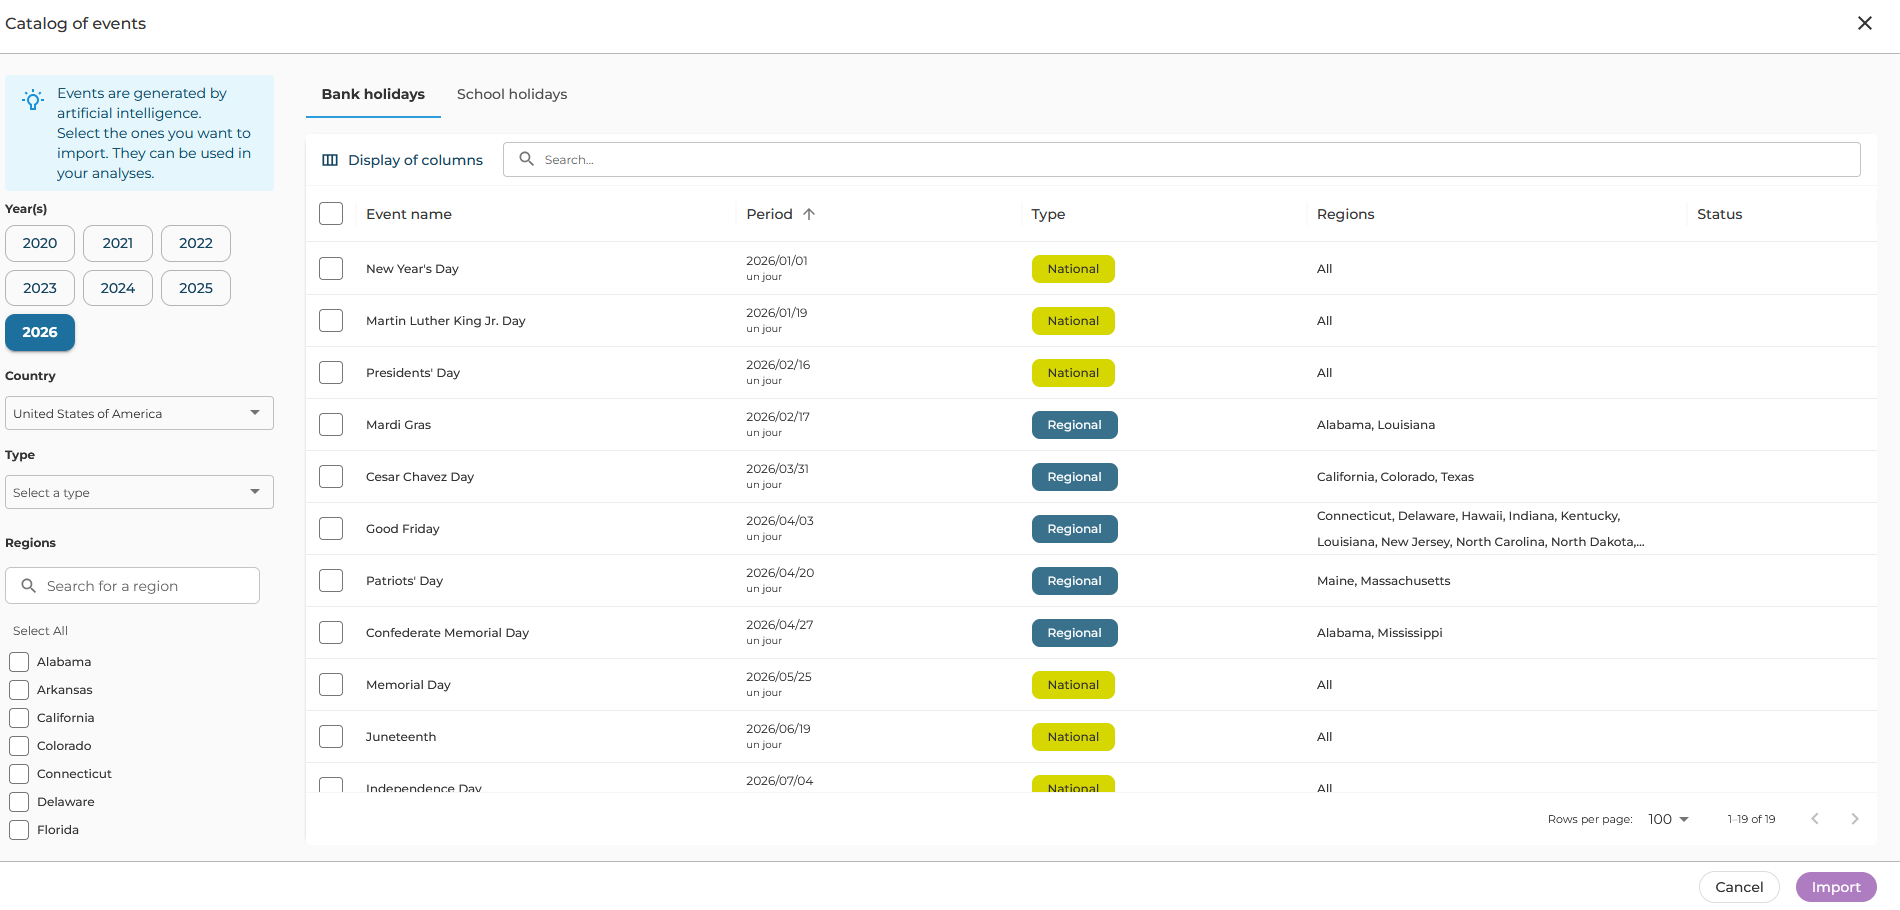The height and width of the screenshot is (910, 1900).
Task: Sort by the Event name column header
Action: [x=409, y=214]
